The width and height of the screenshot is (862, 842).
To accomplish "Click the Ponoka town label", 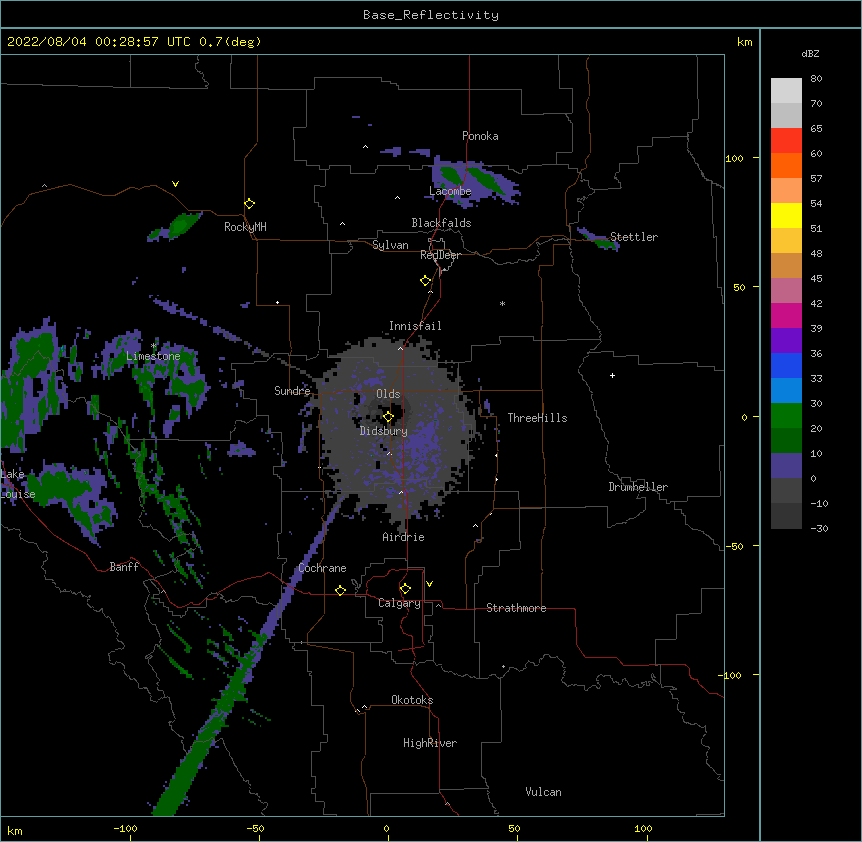I will tap(480, 136).
